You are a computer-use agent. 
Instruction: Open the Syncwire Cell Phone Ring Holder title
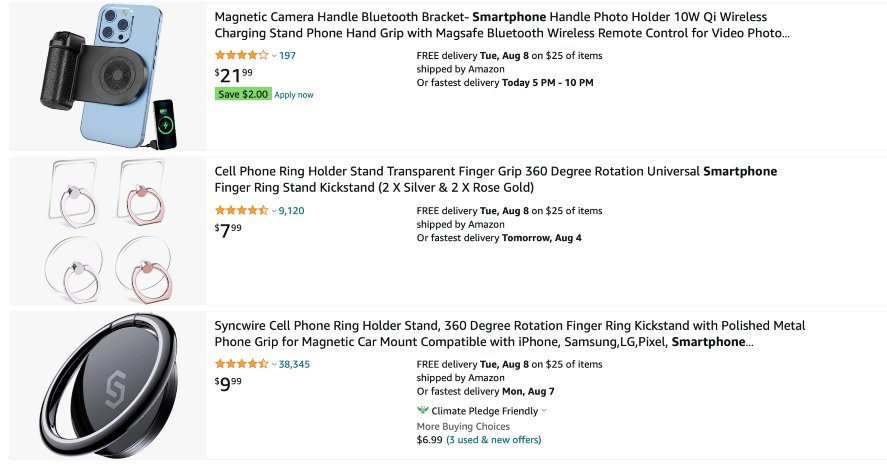[x=510, y=334]
